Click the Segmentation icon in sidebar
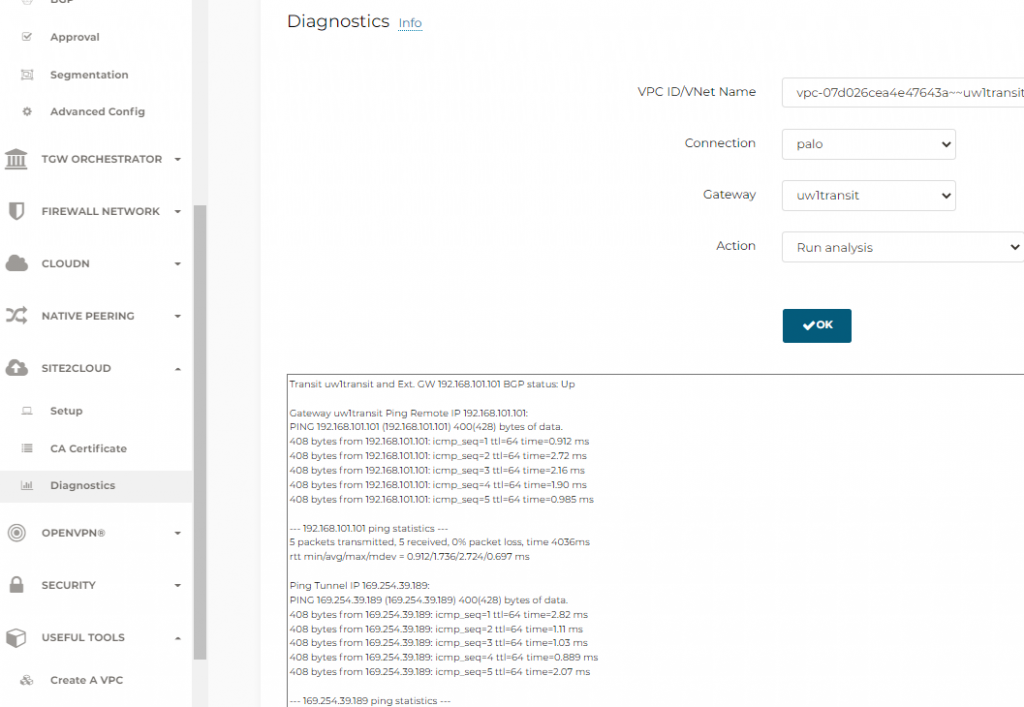This screenshot has height=707, width=1024. point(27,74)
